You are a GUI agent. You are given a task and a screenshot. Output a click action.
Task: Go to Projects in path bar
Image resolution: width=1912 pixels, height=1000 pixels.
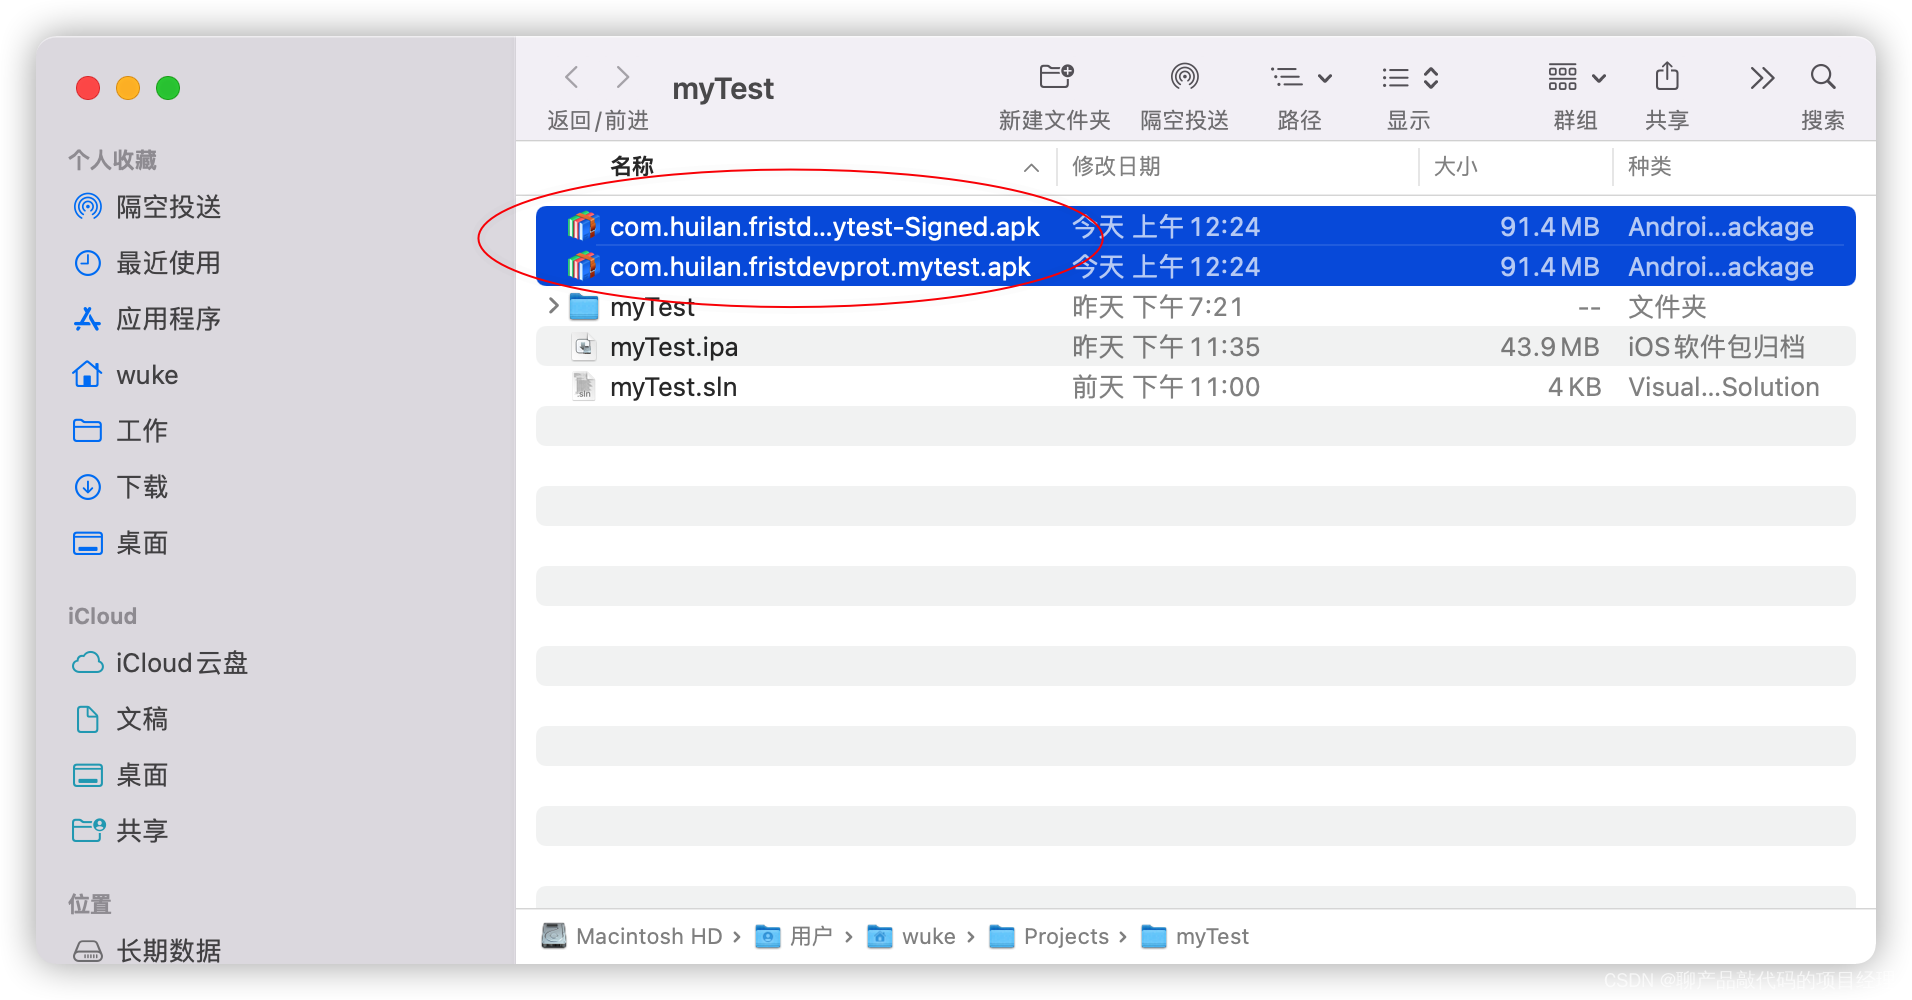click(x=1049, y=936)
